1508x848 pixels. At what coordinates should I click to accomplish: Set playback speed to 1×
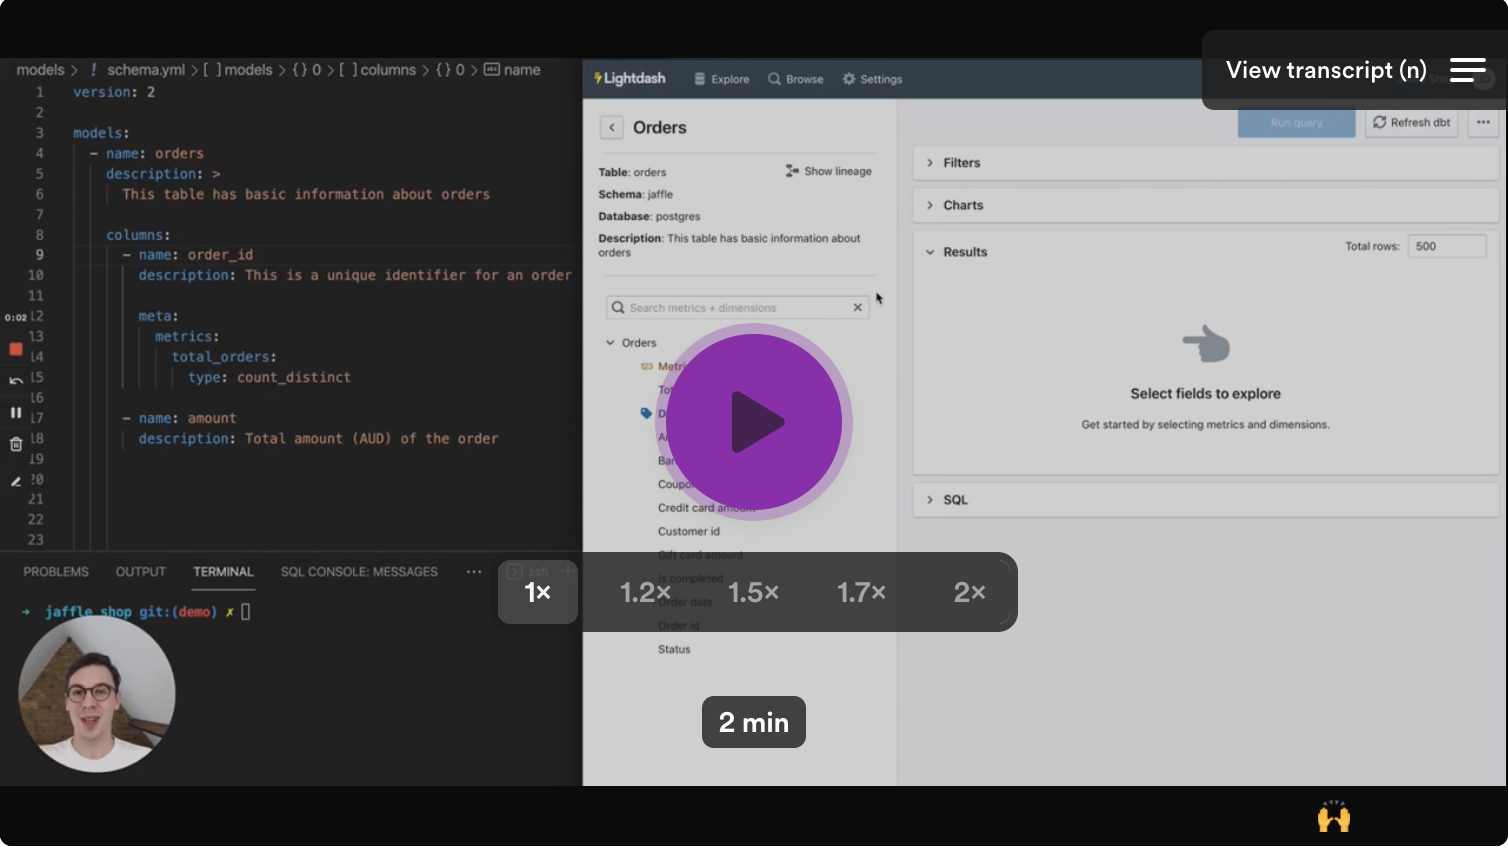click(538, 592)
